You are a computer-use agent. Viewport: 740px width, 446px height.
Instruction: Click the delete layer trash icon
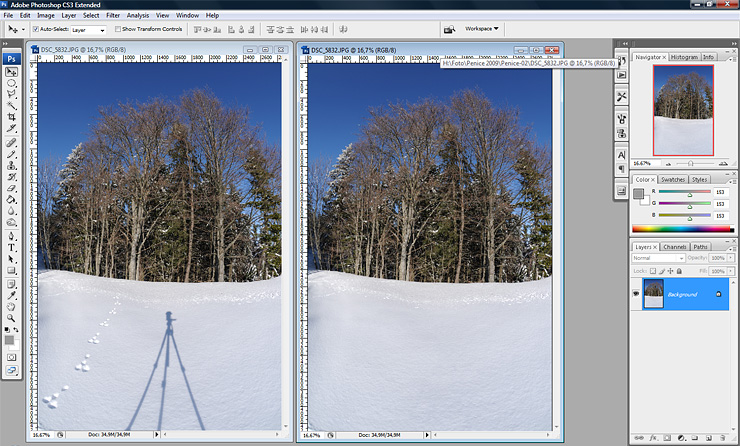click(722, 438)
